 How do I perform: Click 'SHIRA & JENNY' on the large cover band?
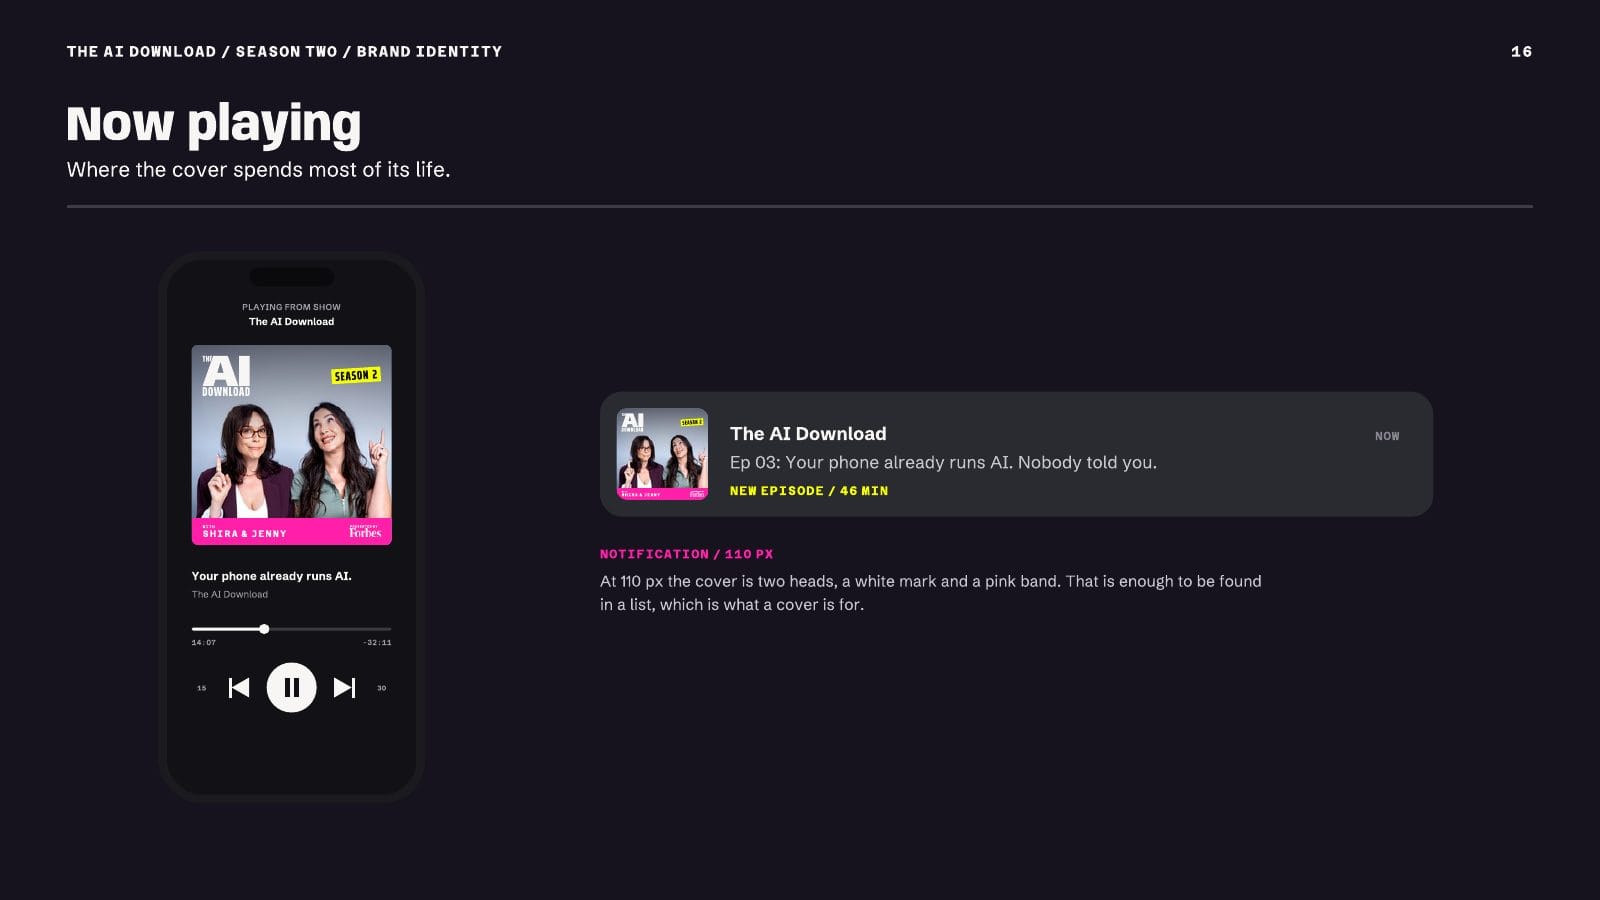(x=244, y=534)
